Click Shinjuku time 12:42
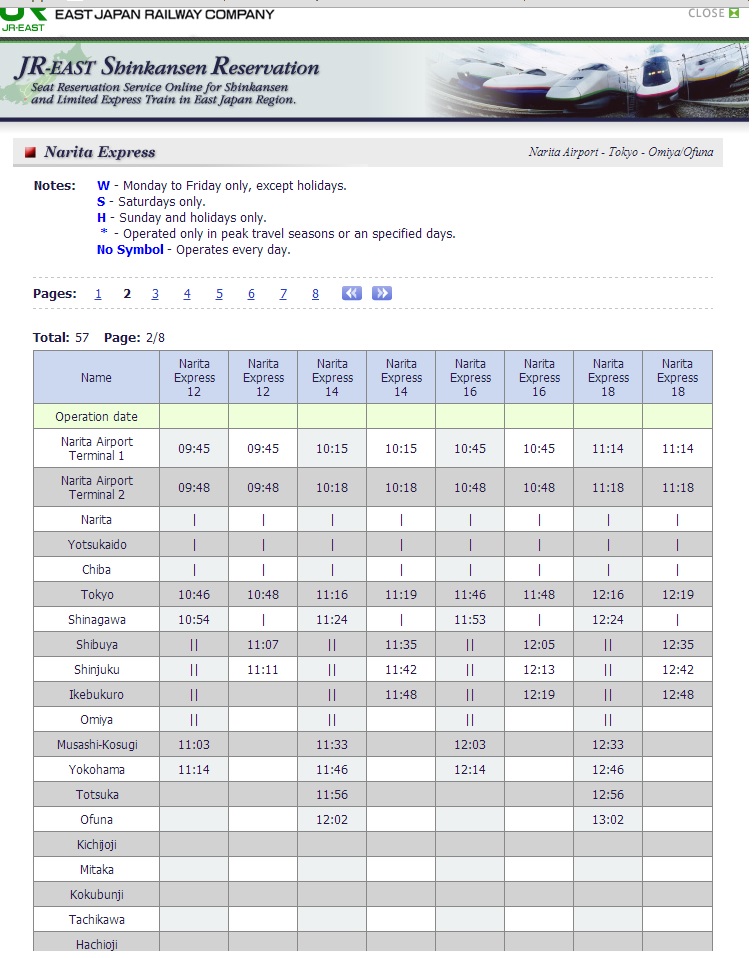The width and height of the screenshot is (756, 958). coord(678,670)
